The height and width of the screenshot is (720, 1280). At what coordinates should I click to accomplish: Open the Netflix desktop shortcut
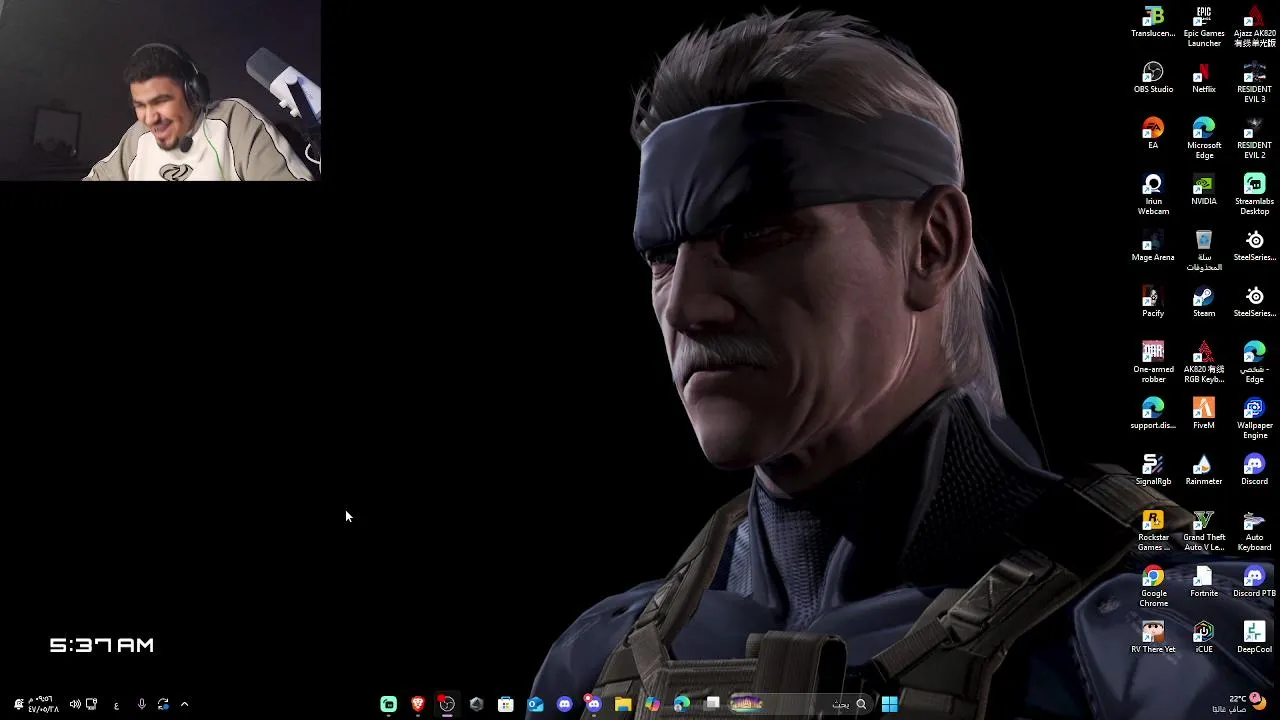point(1204,78)
